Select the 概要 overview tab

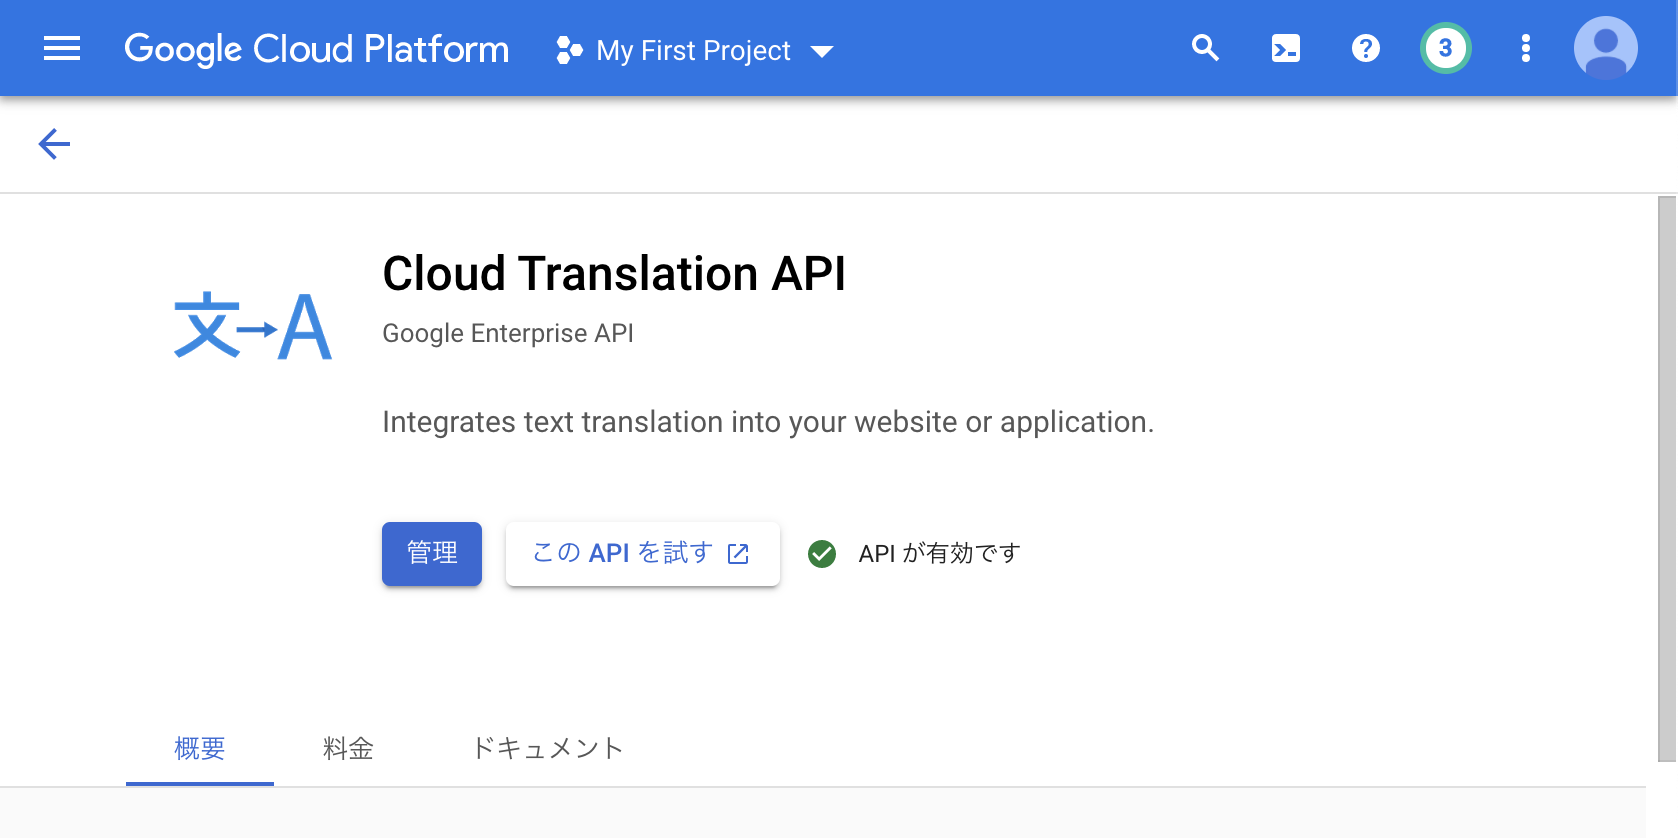tap(200, 748)
